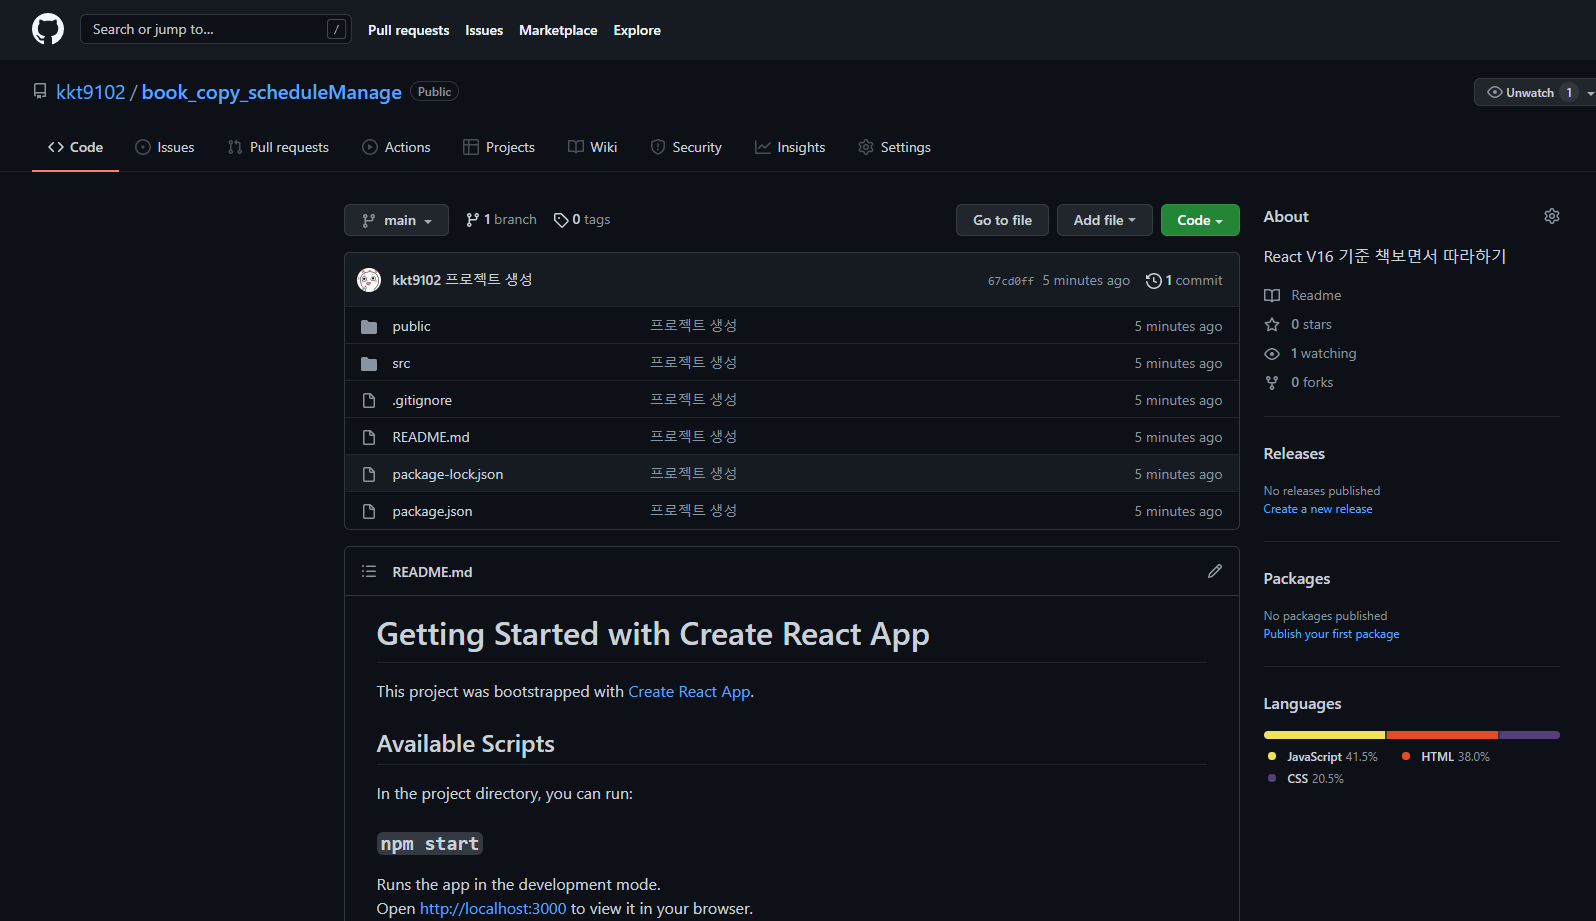Click the tag icon showing 0 tags

point(561,220)
